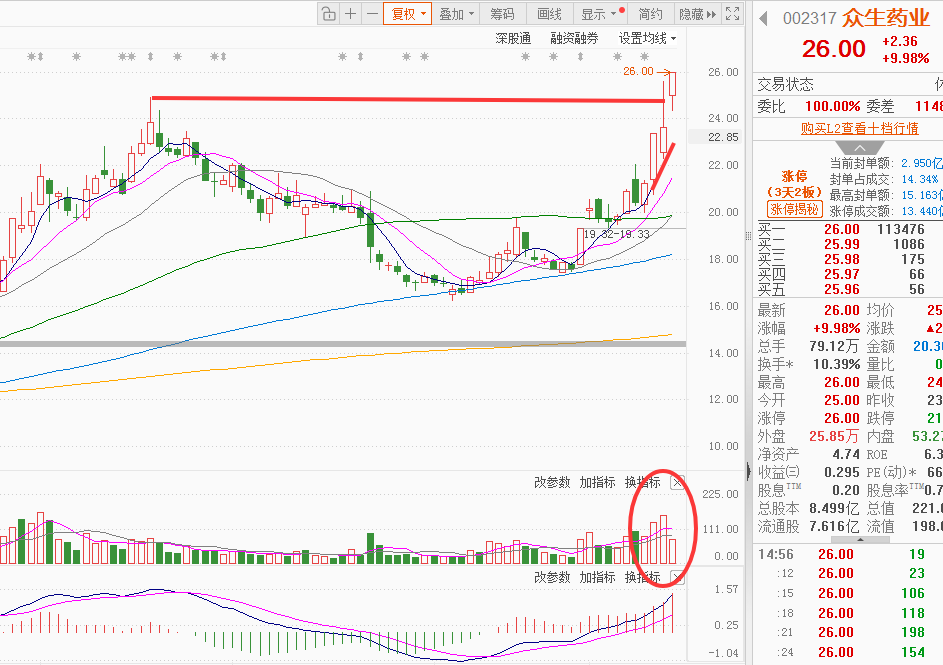The height and width of the screenshot is (665, 943).
Task: Select the :24 tick row with 154
Action: (848, 652)
